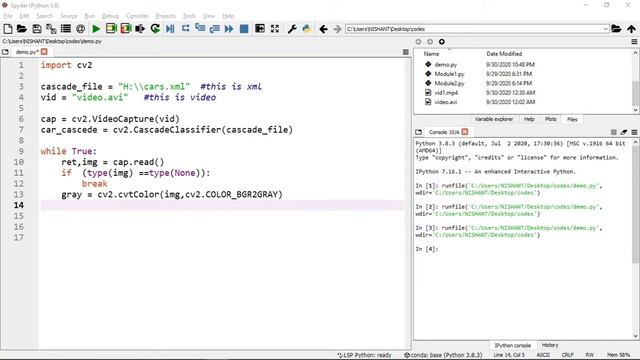Step into function debugger icon
The height and width of the screenshot is (360, 640).
(200, 29)
